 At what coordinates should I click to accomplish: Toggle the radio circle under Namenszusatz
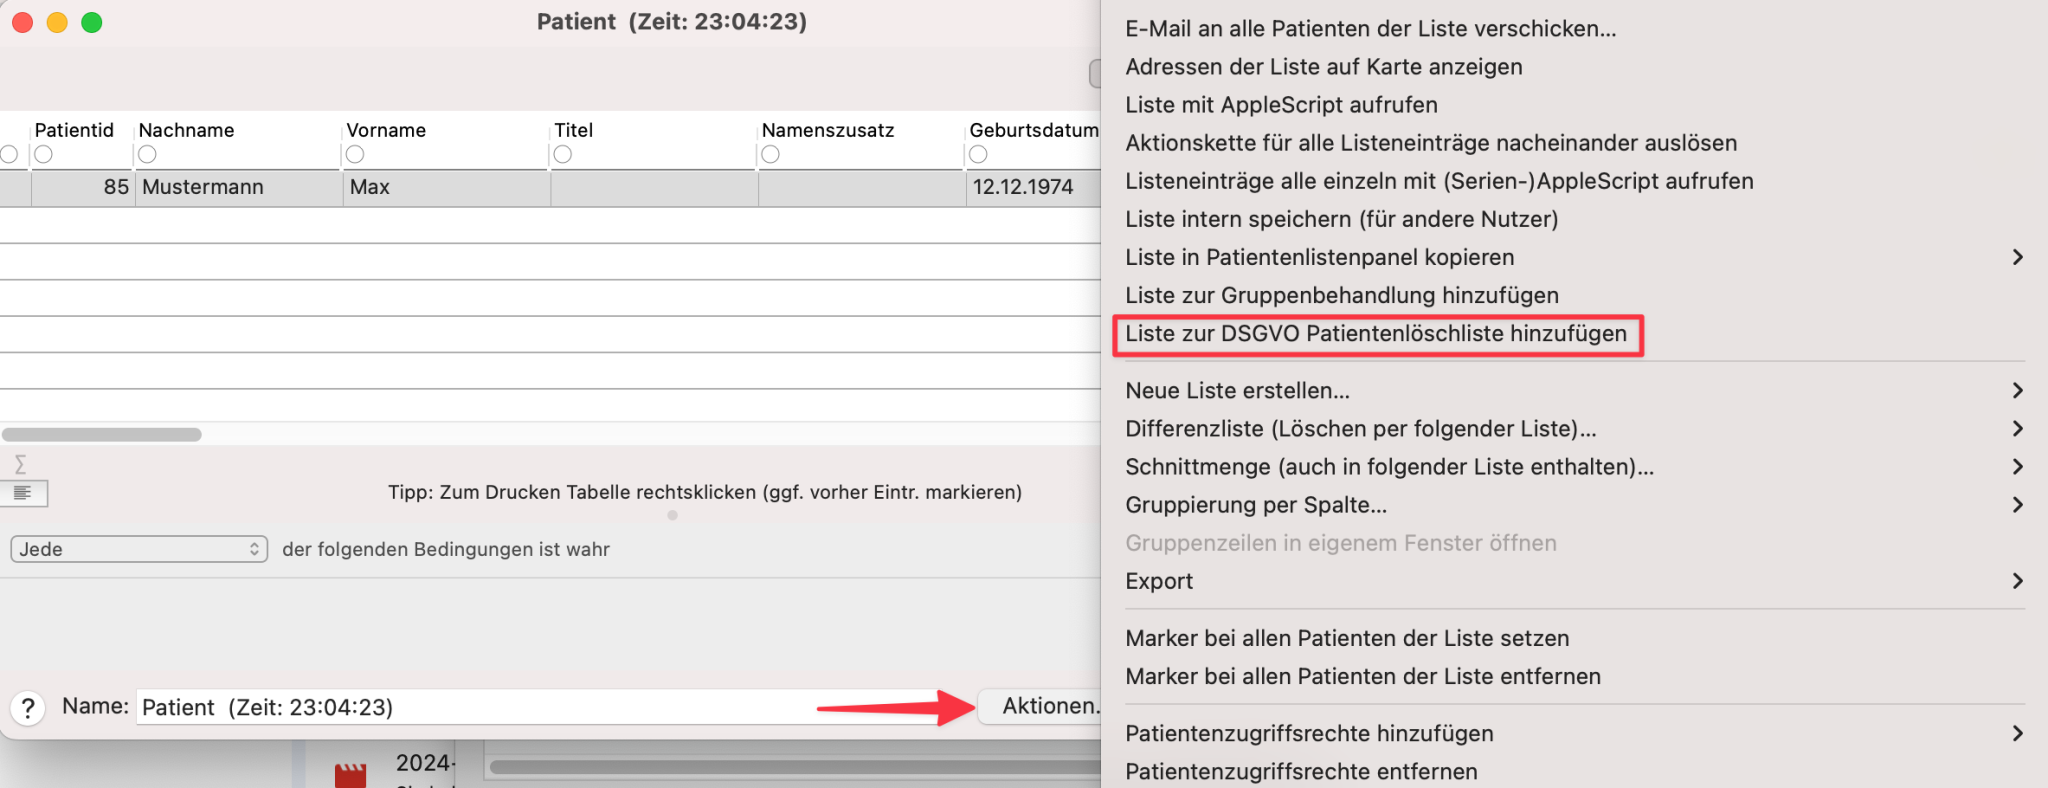[x=770, y=154]
